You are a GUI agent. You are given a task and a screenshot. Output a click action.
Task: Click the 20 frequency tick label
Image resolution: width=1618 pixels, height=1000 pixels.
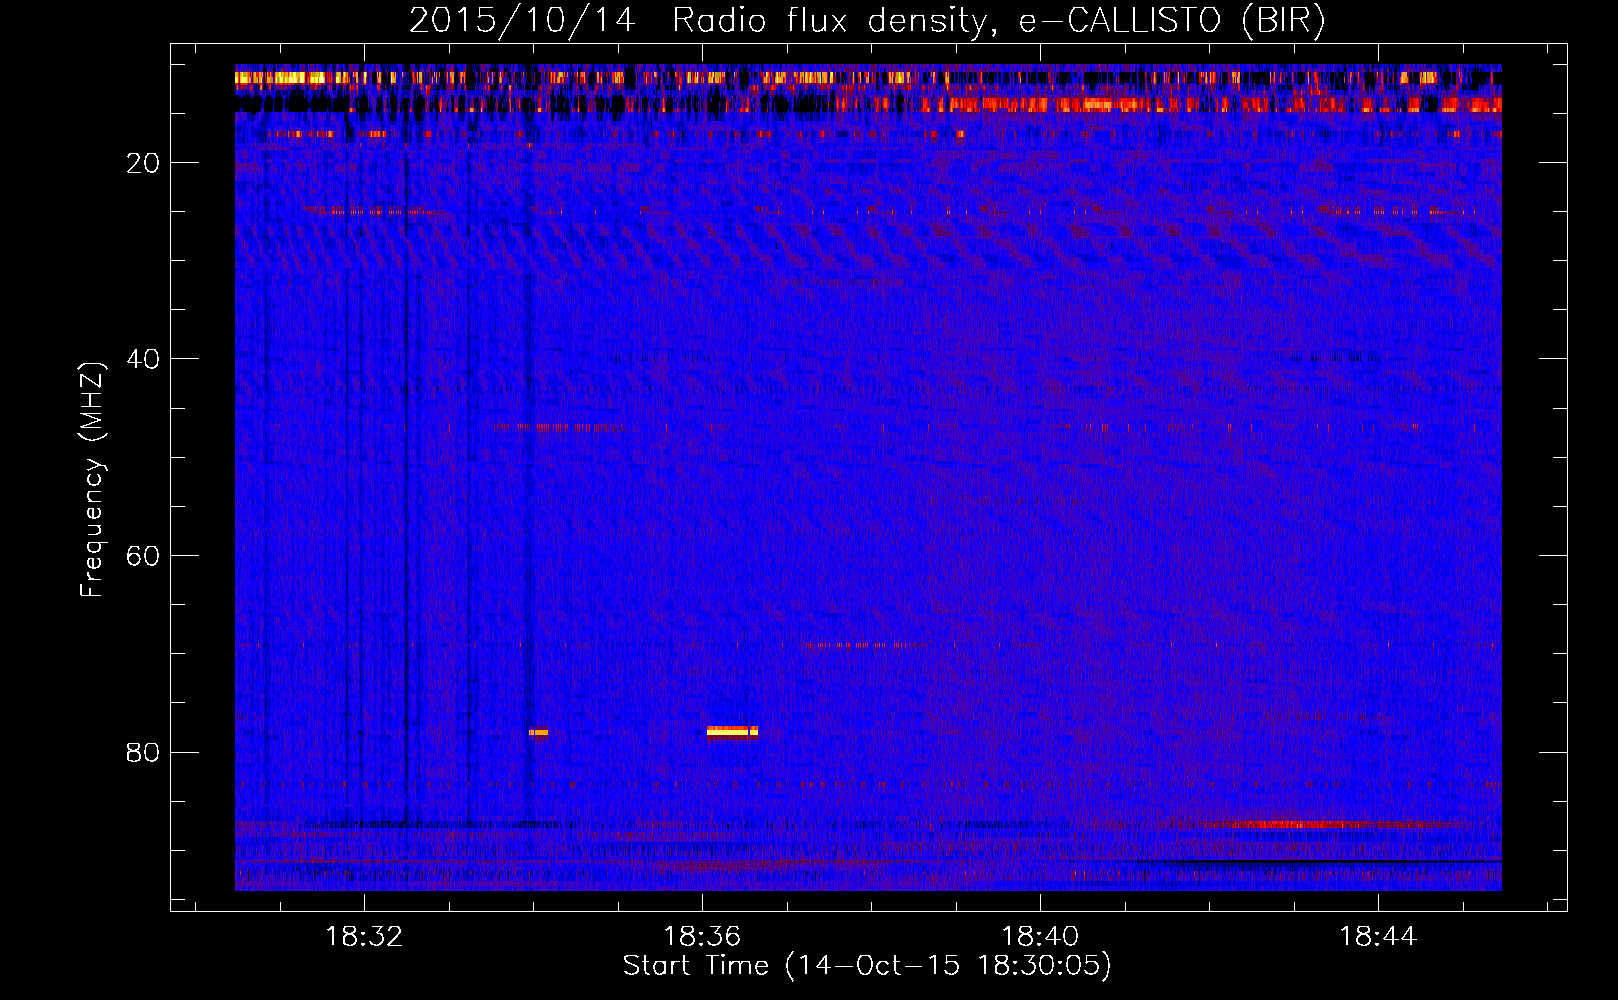click(143, 163)
